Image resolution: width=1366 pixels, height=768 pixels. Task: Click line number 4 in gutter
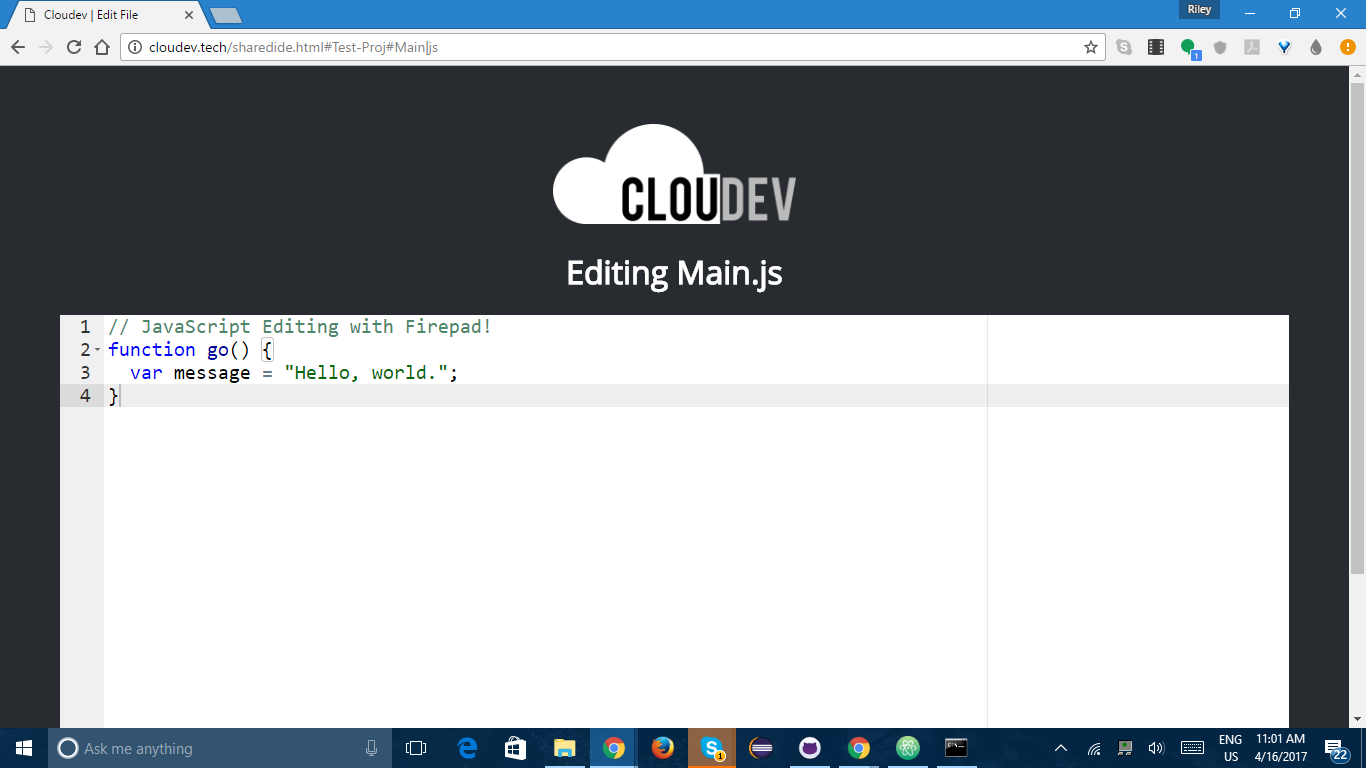coord(85,396)
